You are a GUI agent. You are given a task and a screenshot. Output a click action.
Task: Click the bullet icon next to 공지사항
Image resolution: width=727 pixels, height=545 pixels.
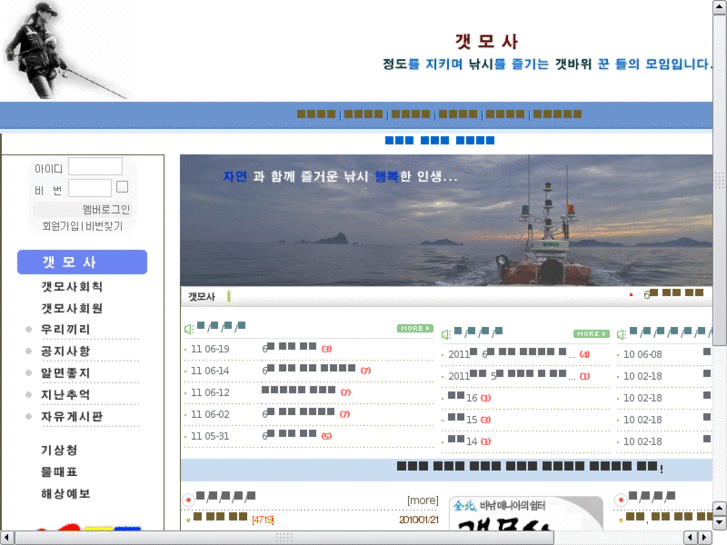(29, 351)
